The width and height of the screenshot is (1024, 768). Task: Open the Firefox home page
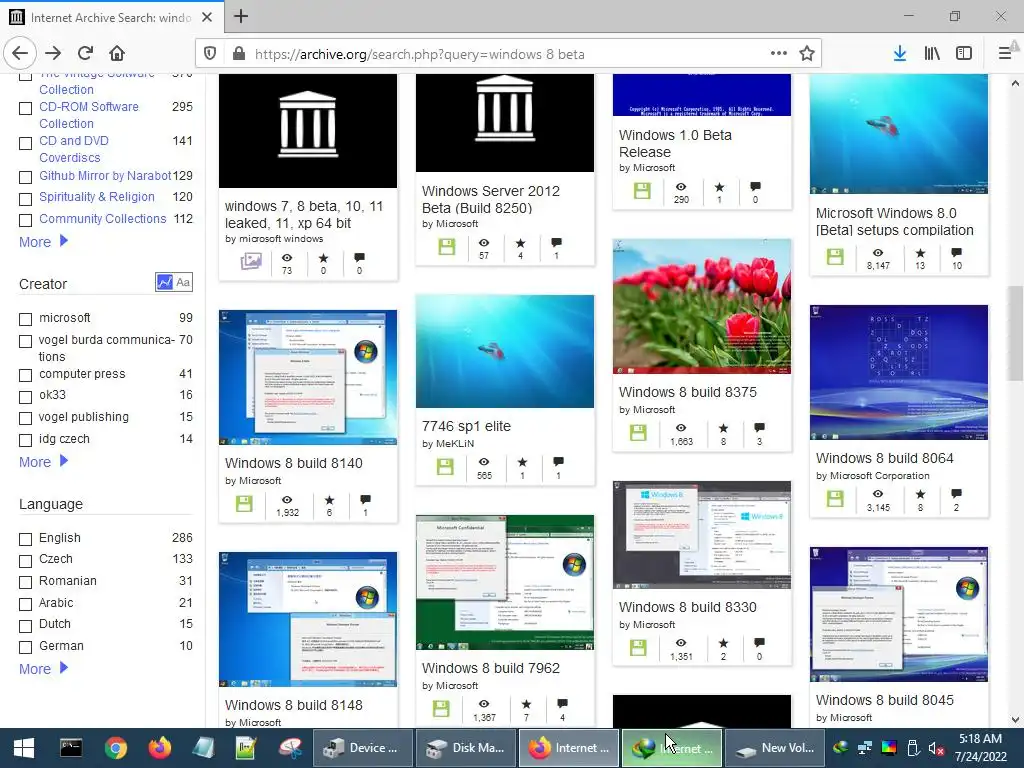coord(117,54)
